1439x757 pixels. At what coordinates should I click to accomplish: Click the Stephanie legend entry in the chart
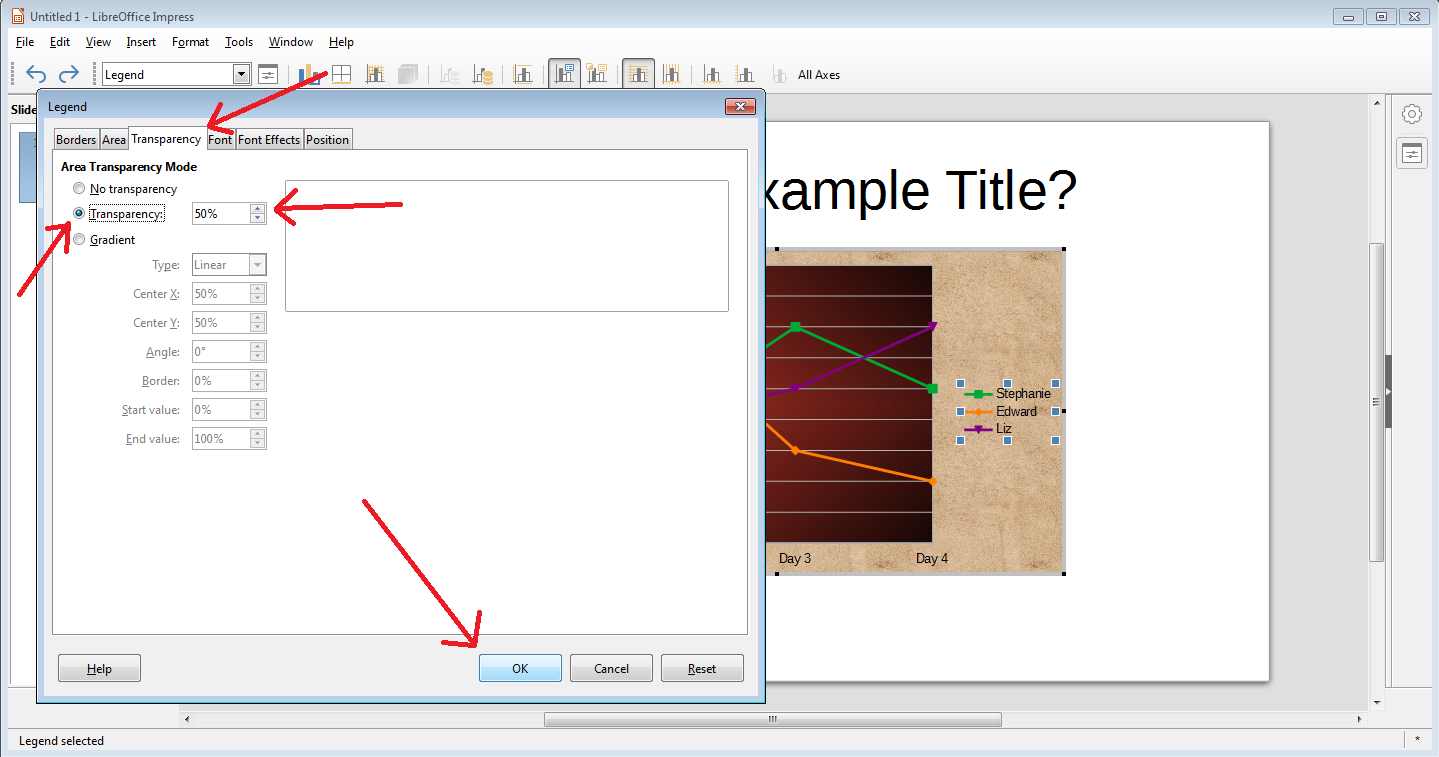(x=1008, y=394)
